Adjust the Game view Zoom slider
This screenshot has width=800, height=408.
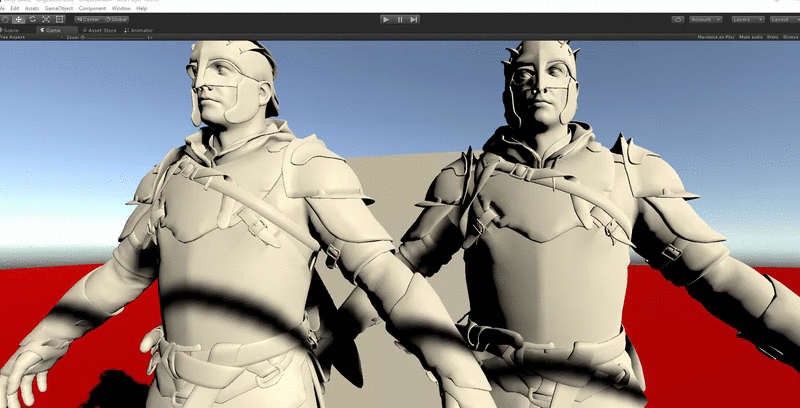coord(113,37)
